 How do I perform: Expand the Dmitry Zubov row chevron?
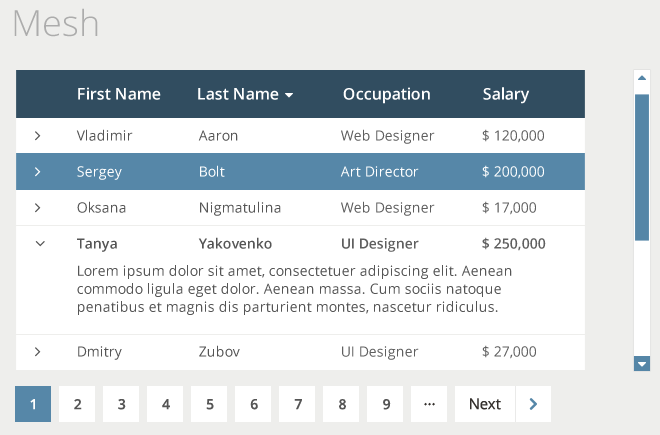point(37,352)
